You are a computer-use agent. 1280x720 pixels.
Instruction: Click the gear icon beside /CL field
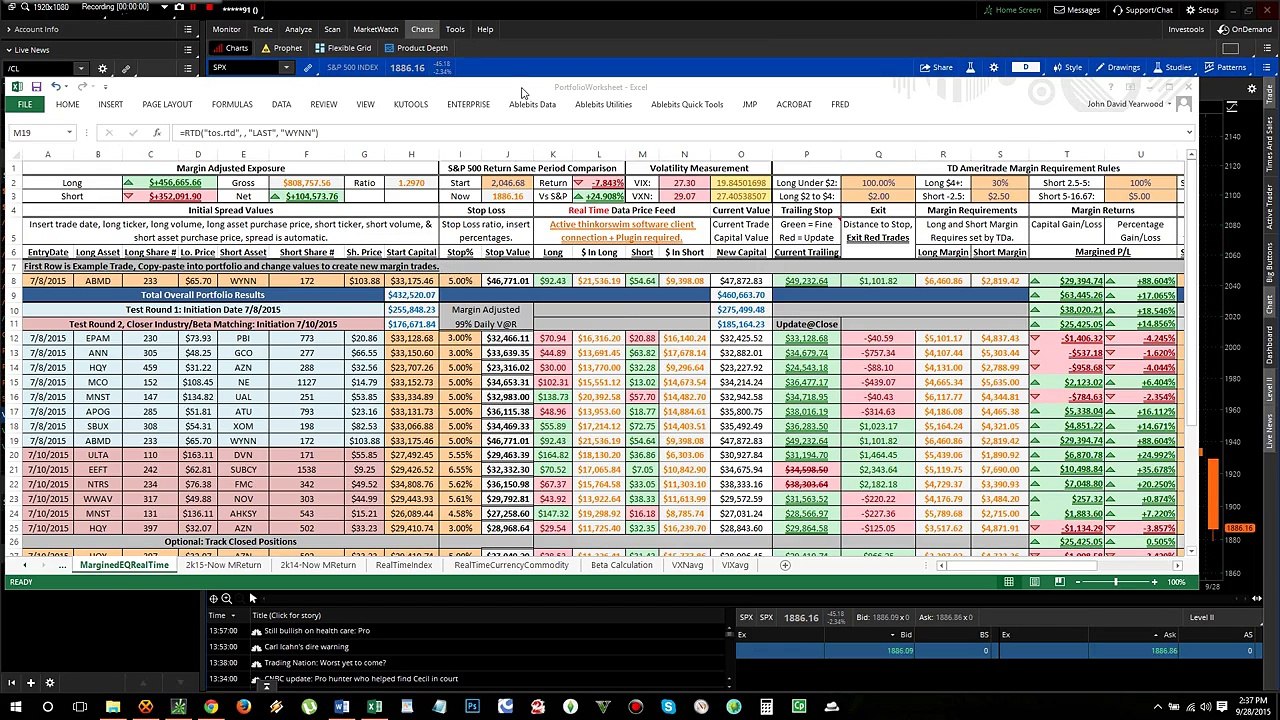point(102,69)
